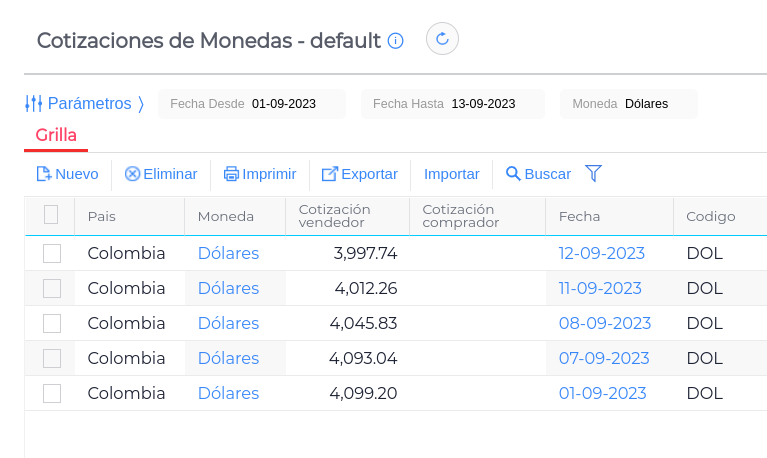The height and width of the screenshot is (458, 767).
Task: Select the checkbox for the 4,099.20 row
Action: coord(52,393)
